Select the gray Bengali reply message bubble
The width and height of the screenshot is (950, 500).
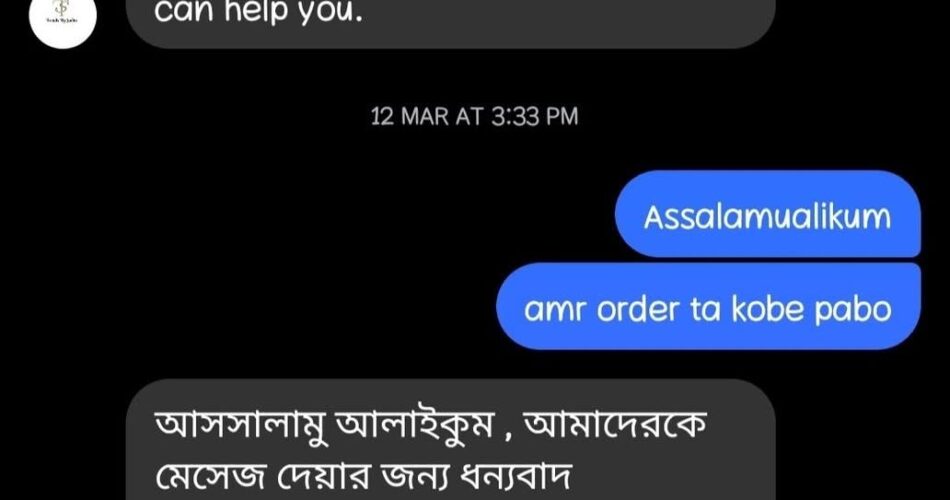point(451,440)
